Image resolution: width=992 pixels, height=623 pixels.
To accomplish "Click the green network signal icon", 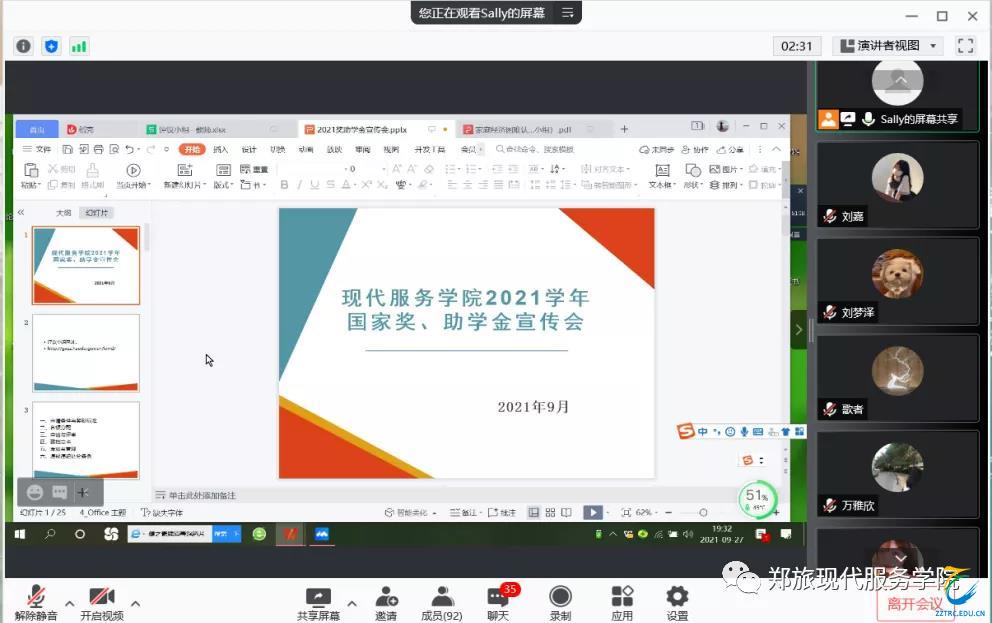I will (x=78, y=46).
